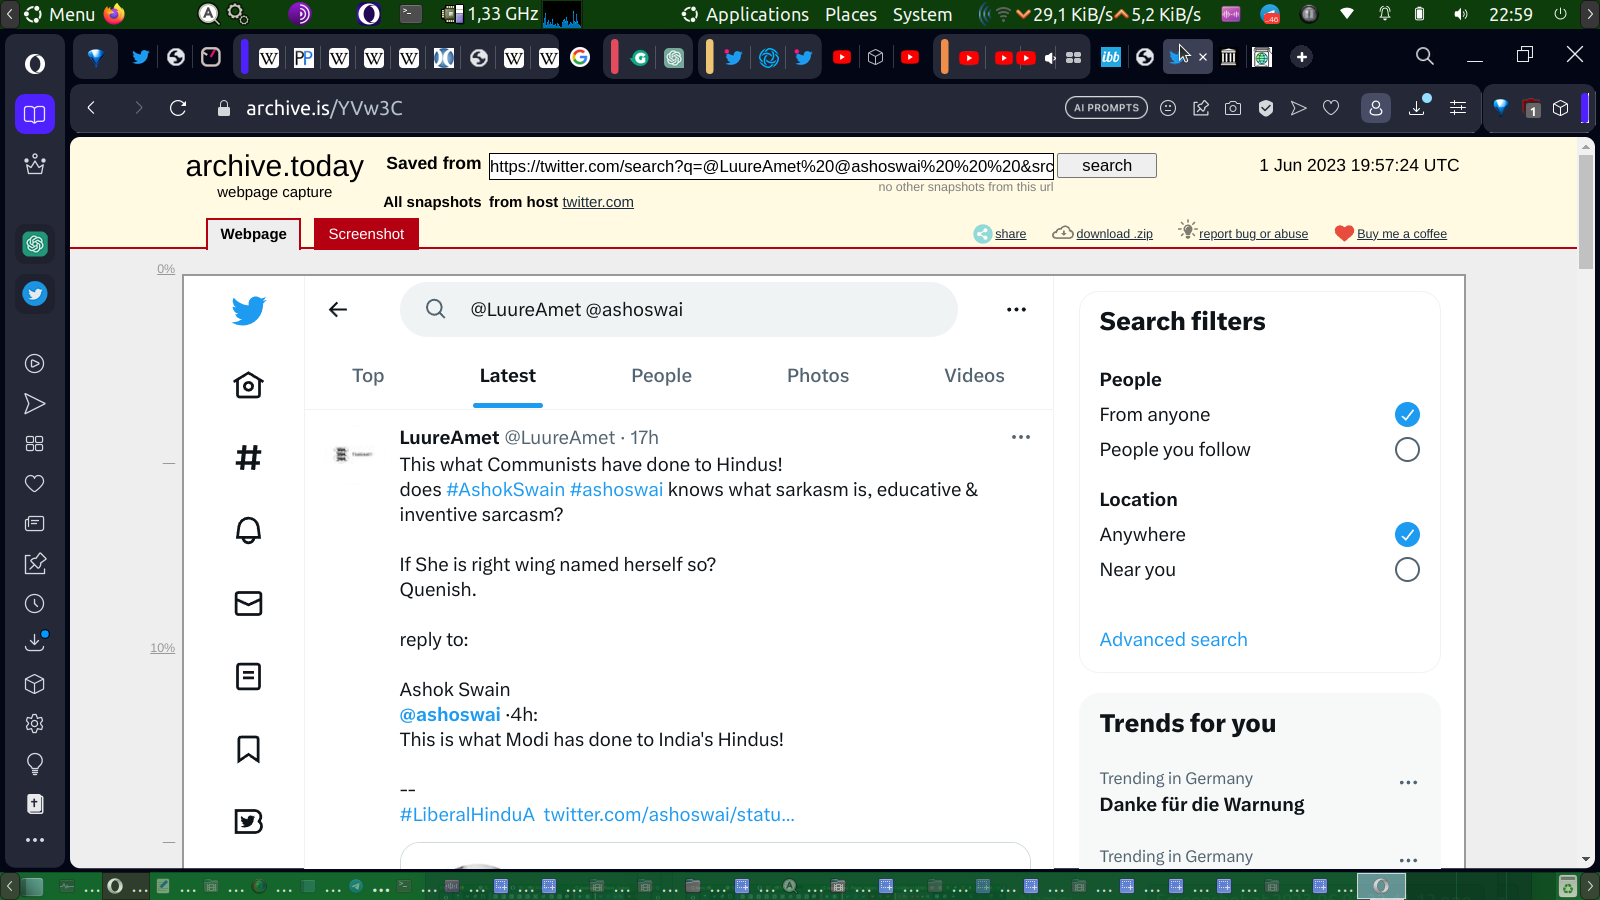This screenshot has height=900, width=1600.
Task: Open Twitter Messages envelope icon
Action: click(248, 603)
